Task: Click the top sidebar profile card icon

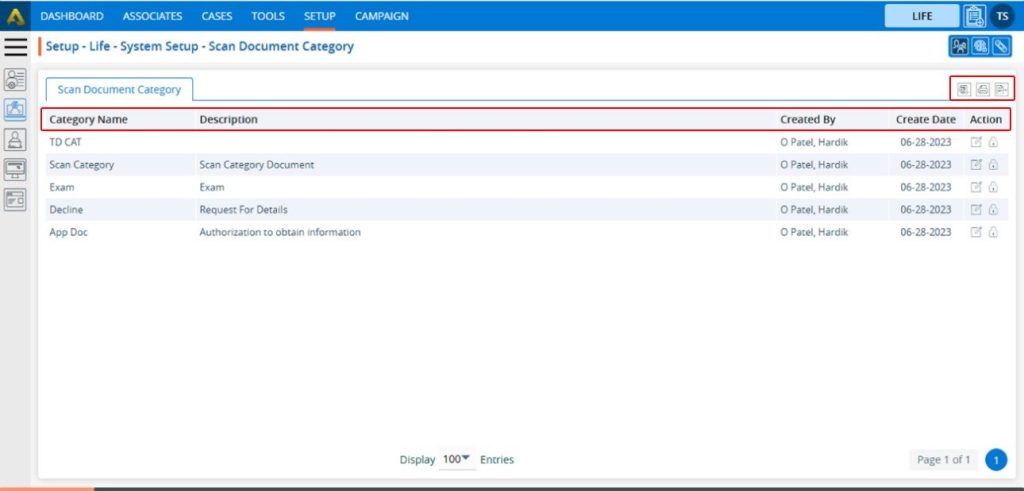Action: 15,80
